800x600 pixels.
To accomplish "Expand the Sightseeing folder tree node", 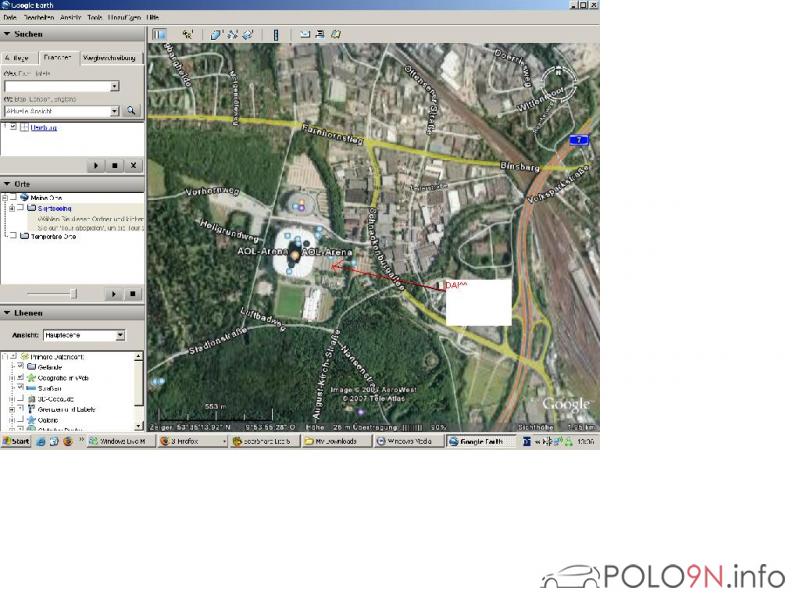I will [11, 208].
